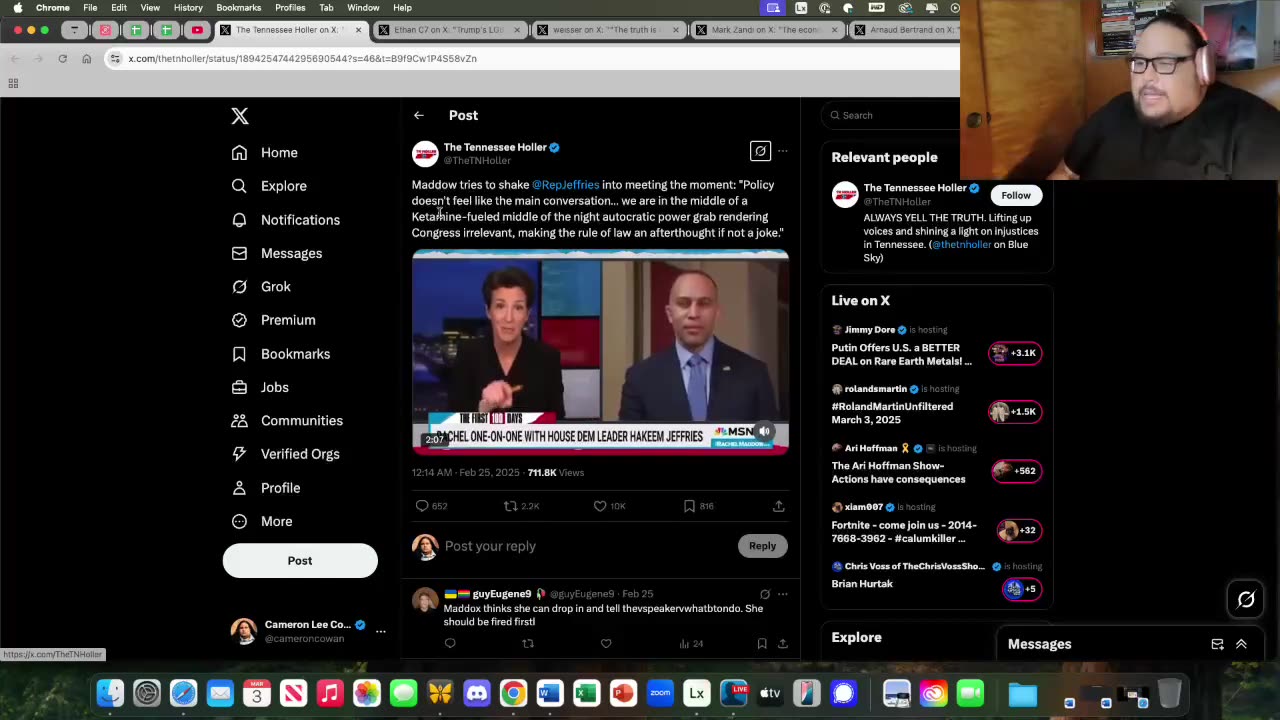Screen dimensions: 1280x720
Task: Switch to 'Ethan C7 on X' tab
Action: 450,30
